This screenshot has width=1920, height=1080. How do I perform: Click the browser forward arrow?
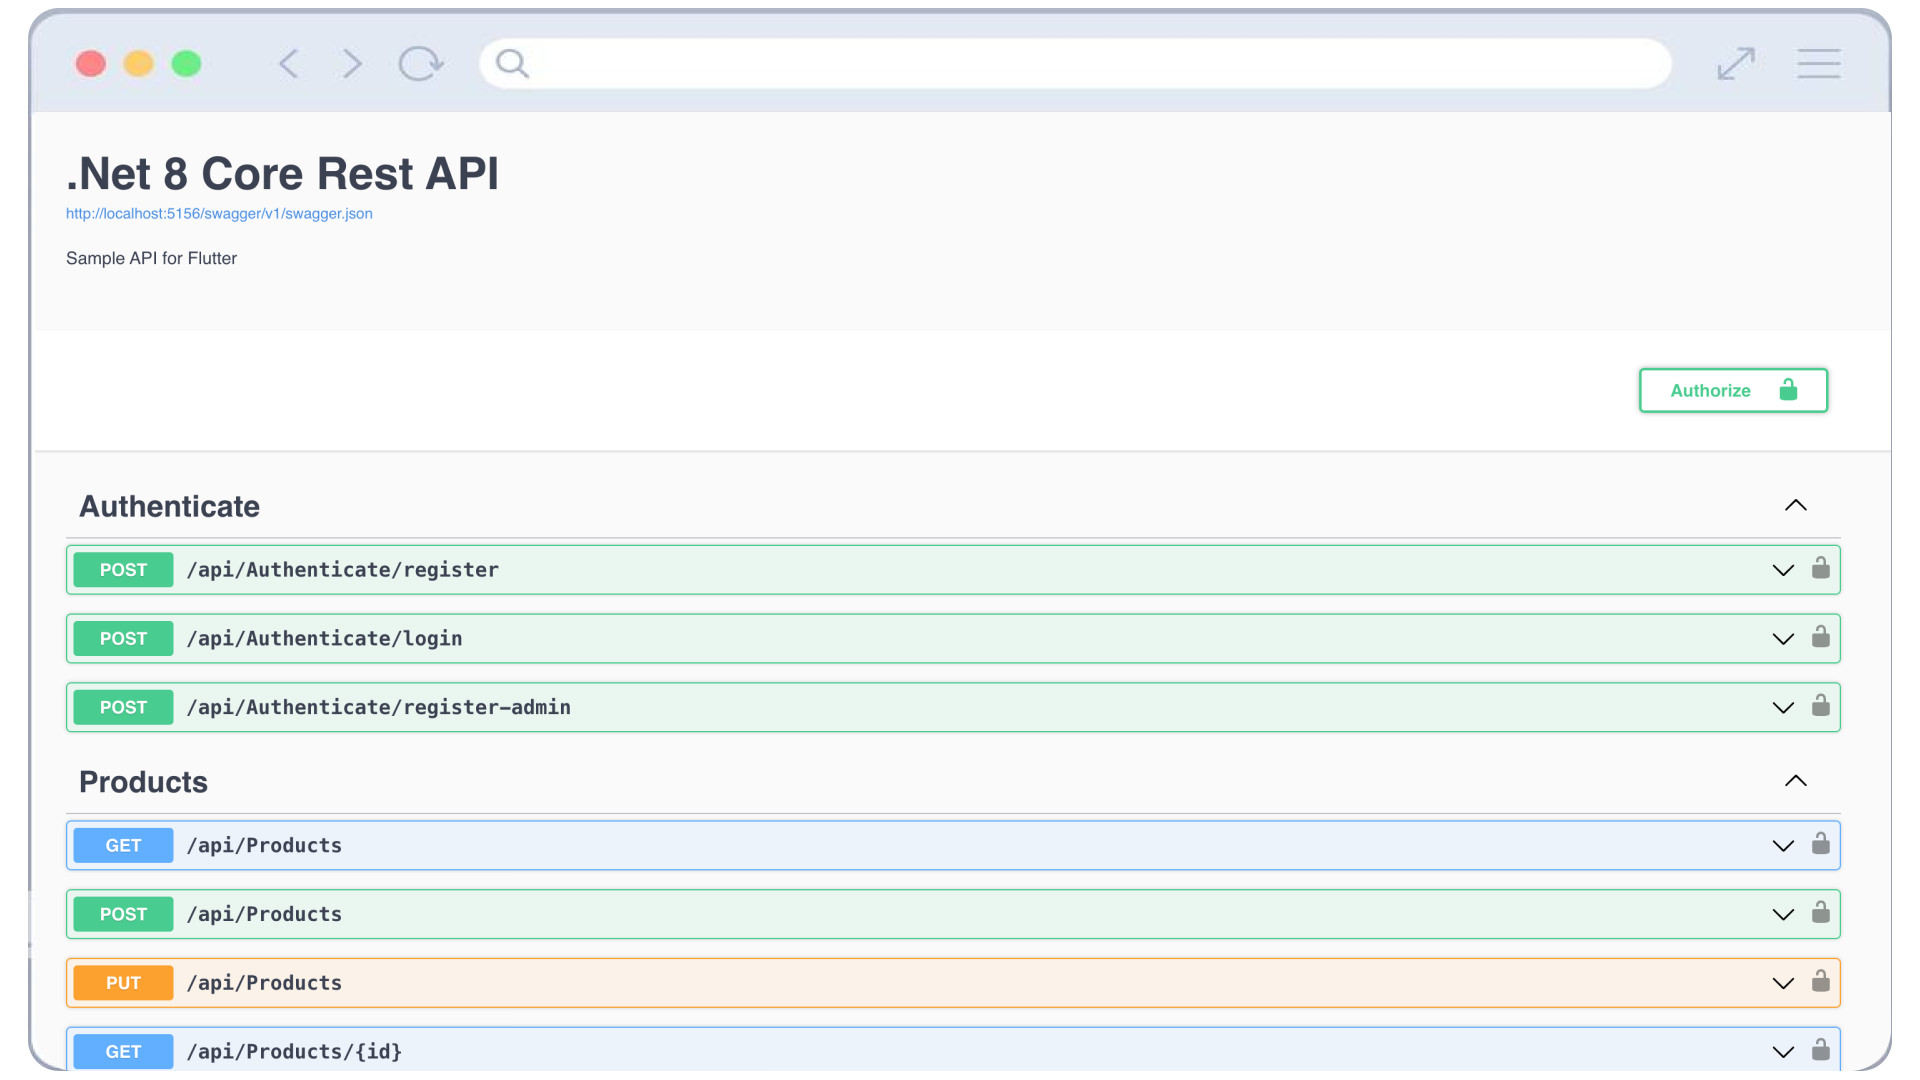pos(351,64)
